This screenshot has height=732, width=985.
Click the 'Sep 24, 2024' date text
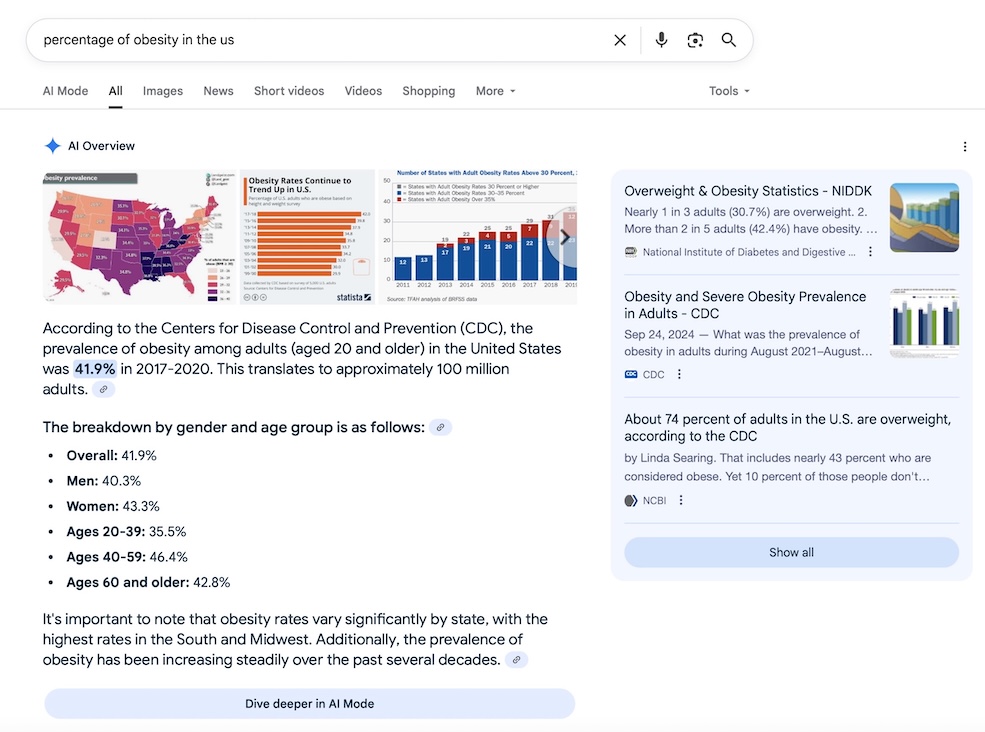[x=659, y=334]
